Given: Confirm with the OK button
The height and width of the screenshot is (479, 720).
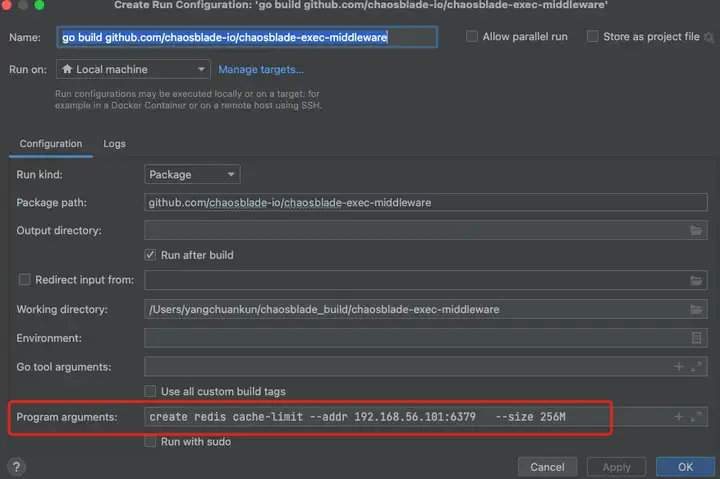Looking at the screenshot, I should [x=685, y=467].
